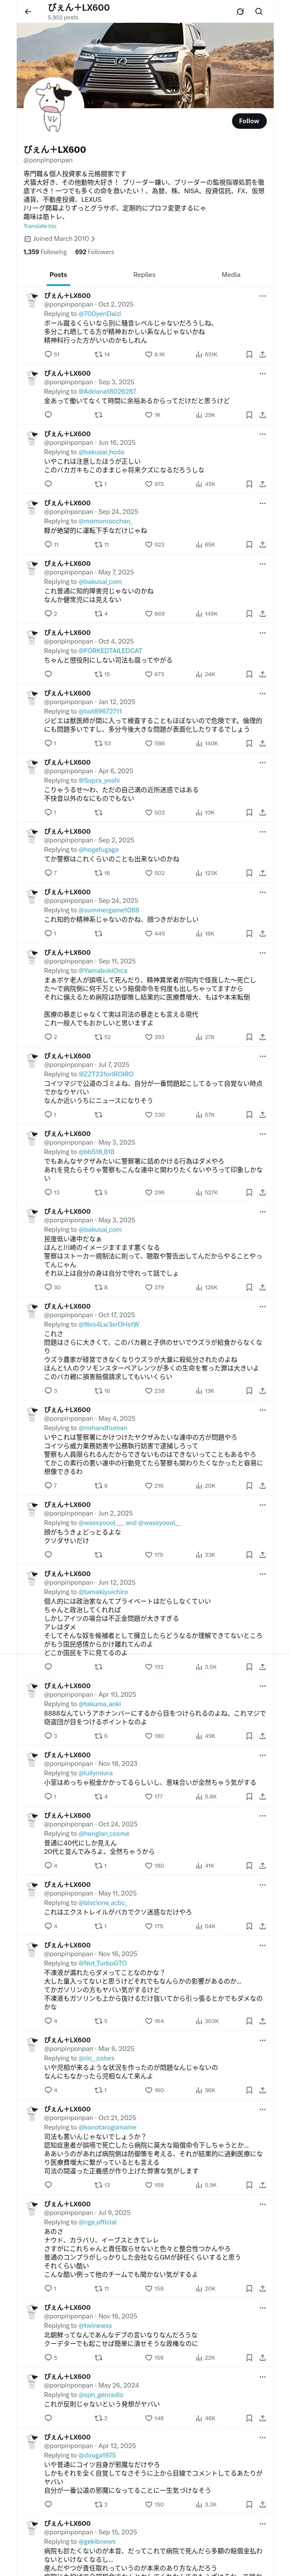Expand the Joined March 2010 details
The image size is (290, 2576).
pos(57,239)
